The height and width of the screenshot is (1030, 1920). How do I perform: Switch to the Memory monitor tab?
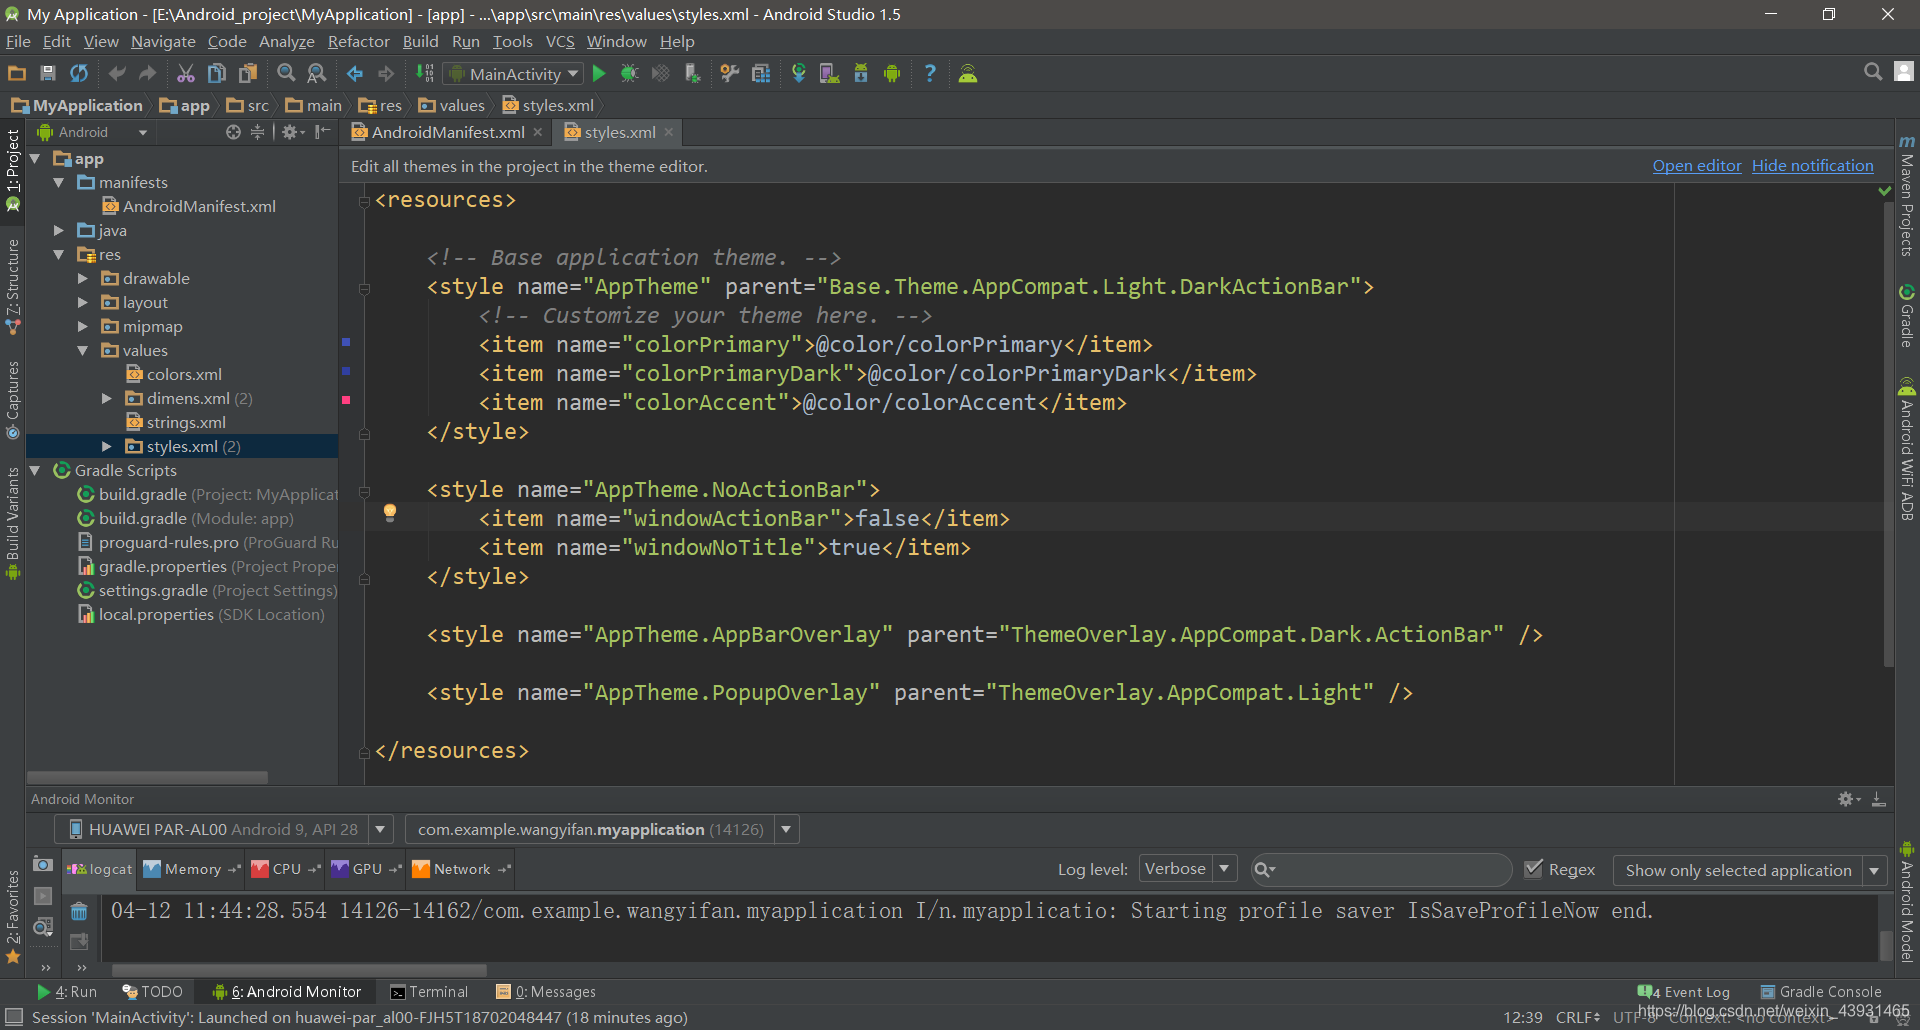(x=192, y=869)
